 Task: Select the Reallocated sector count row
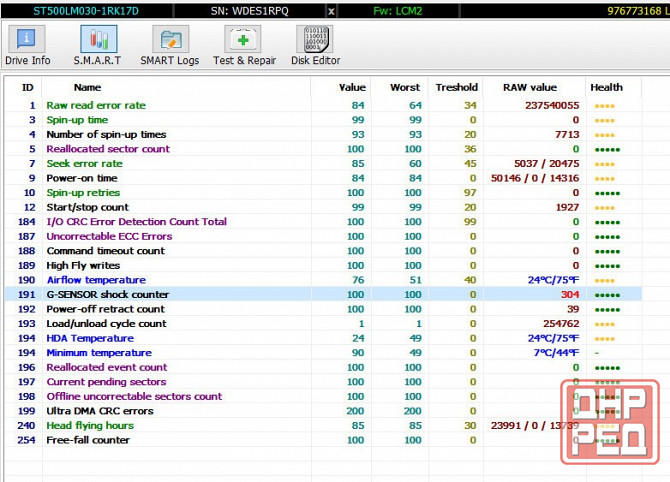[323, 149]
